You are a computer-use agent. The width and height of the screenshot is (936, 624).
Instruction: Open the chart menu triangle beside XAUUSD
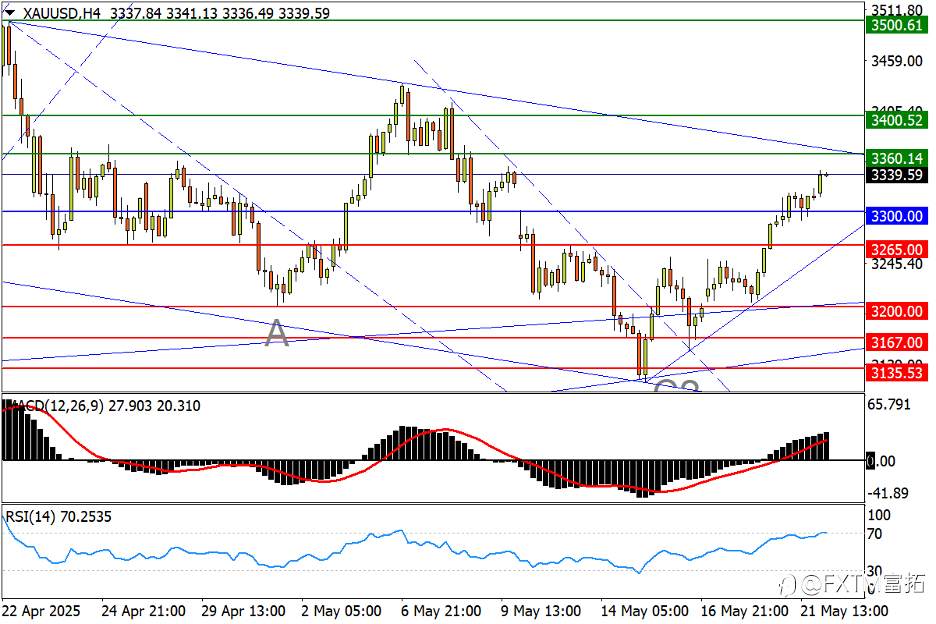[10, 12]
